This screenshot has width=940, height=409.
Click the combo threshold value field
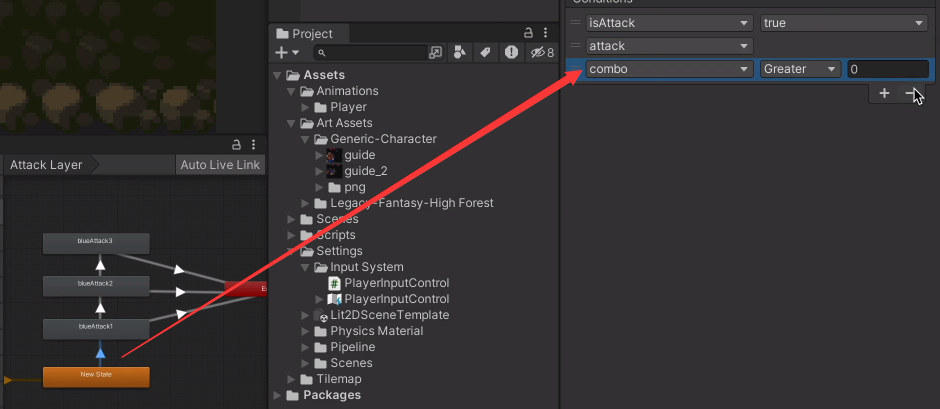click(x=888, y=69)
